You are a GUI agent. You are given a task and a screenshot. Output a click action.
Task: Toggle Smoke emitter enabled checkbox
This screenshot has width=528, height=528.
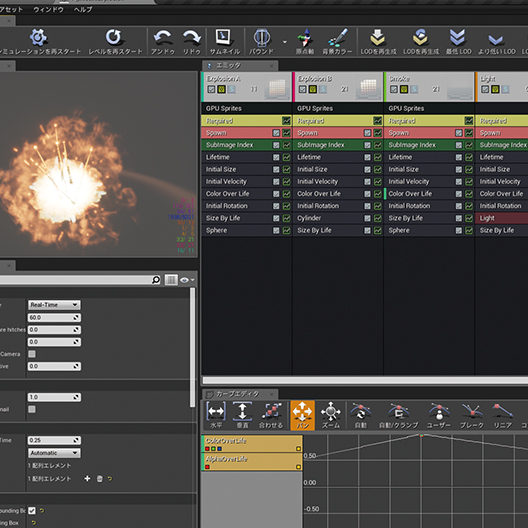(394, 89)
